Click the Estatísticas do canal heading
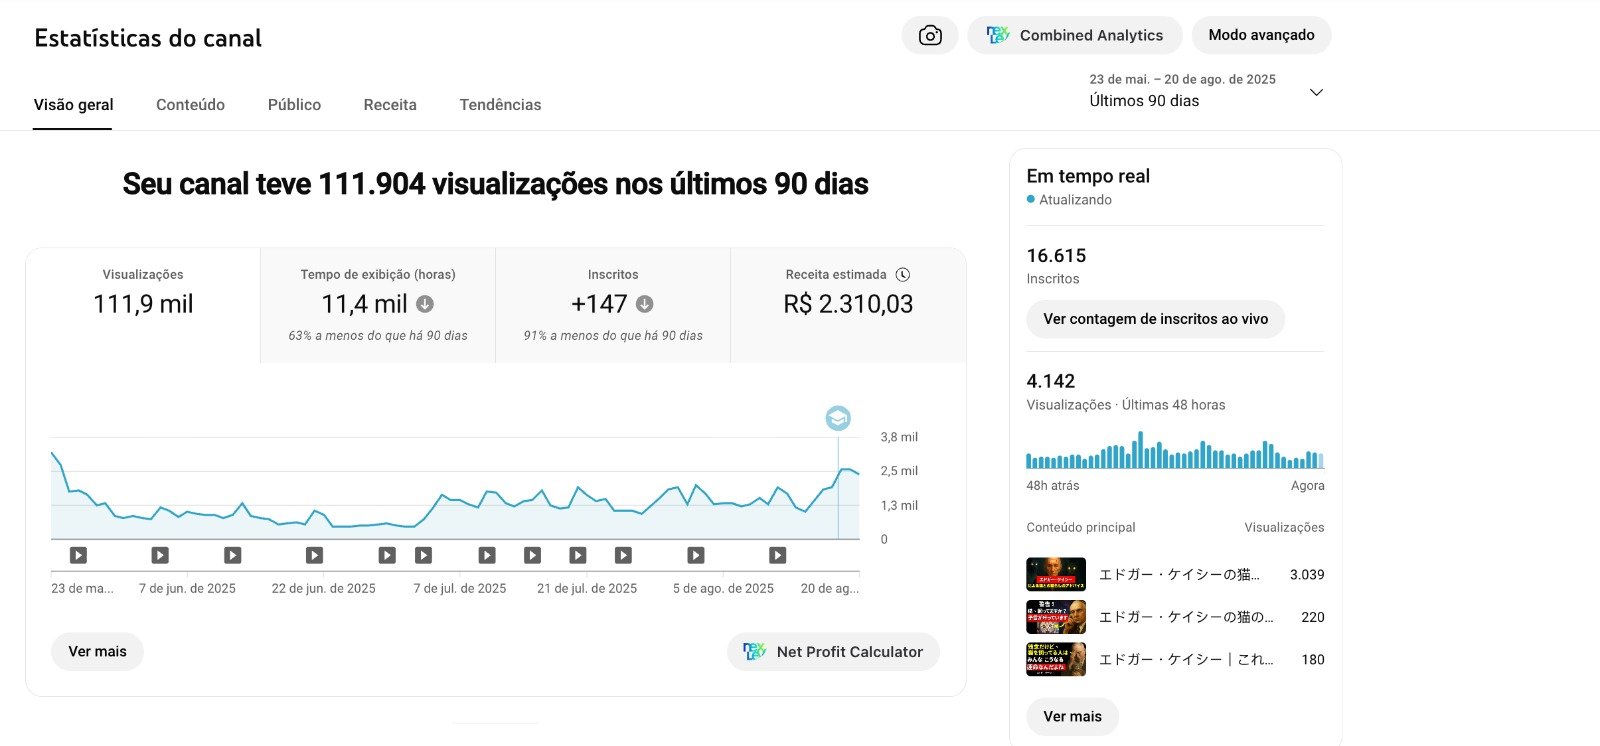Image resolution: width=1600 pixels, height=746 pixels. 148,38
